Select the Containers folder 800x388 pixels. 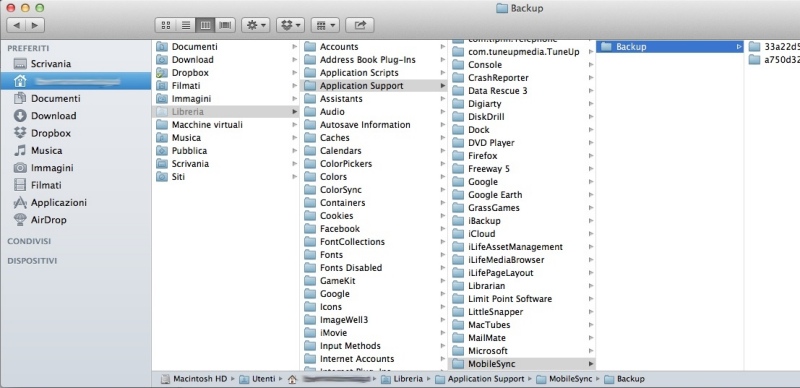[374, 203]
